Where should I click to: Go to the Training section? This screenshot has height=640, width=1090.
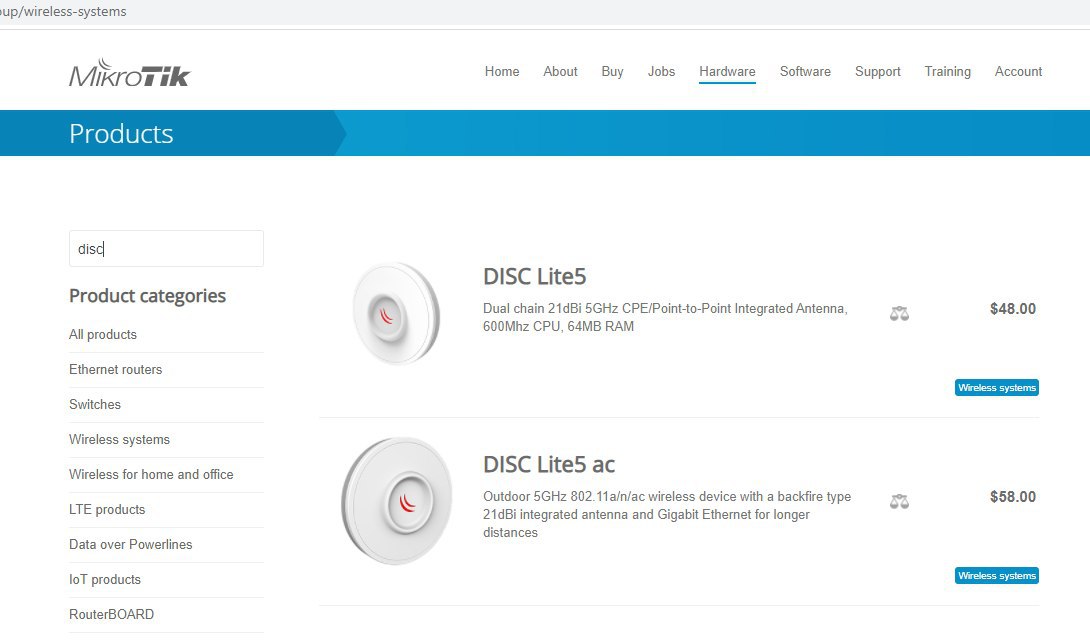(947, 72)
